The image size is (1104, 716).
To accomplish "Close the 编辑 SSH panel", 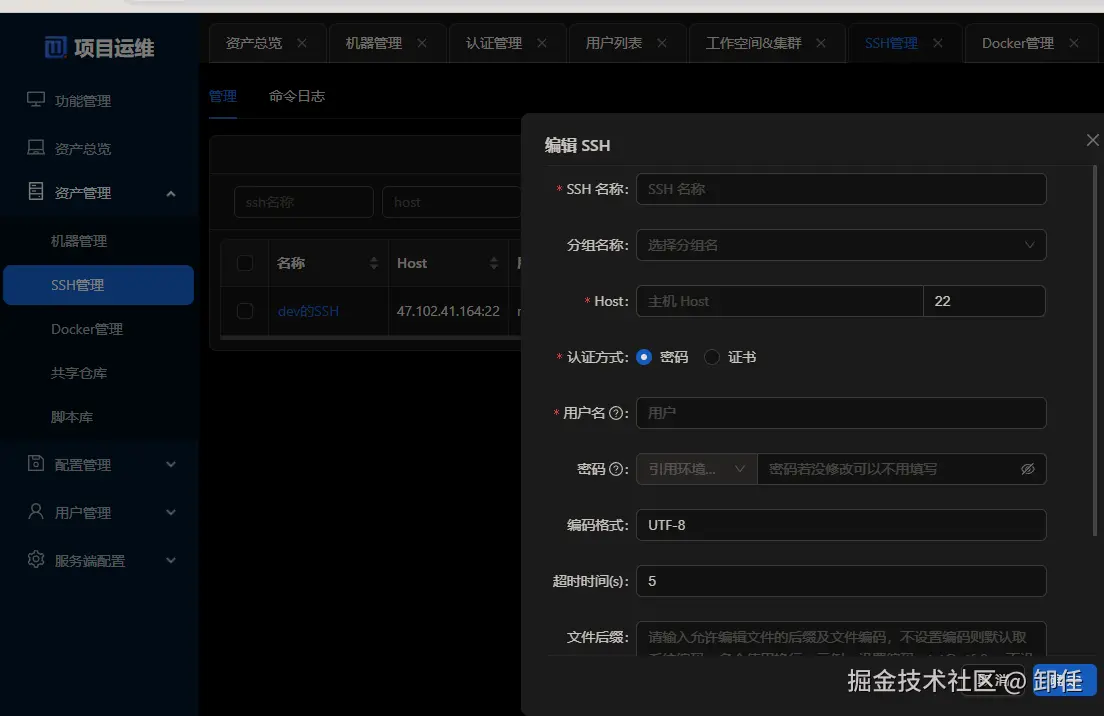I will (1092, 140).
